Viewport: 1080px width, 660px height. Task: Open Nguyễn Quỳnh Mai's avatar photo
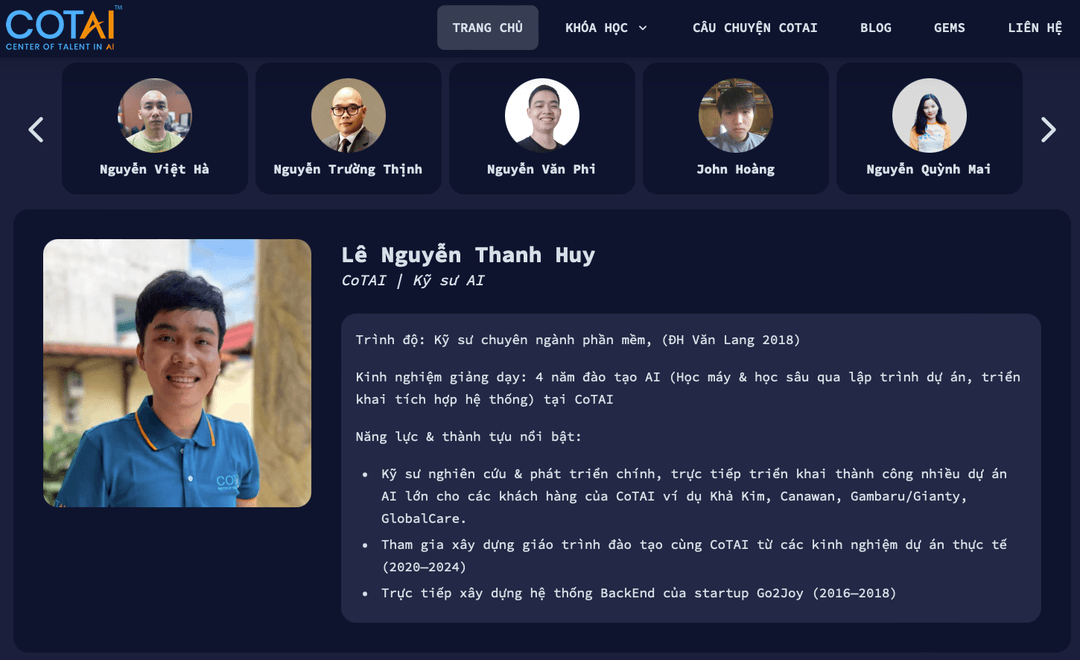(929, 115)
